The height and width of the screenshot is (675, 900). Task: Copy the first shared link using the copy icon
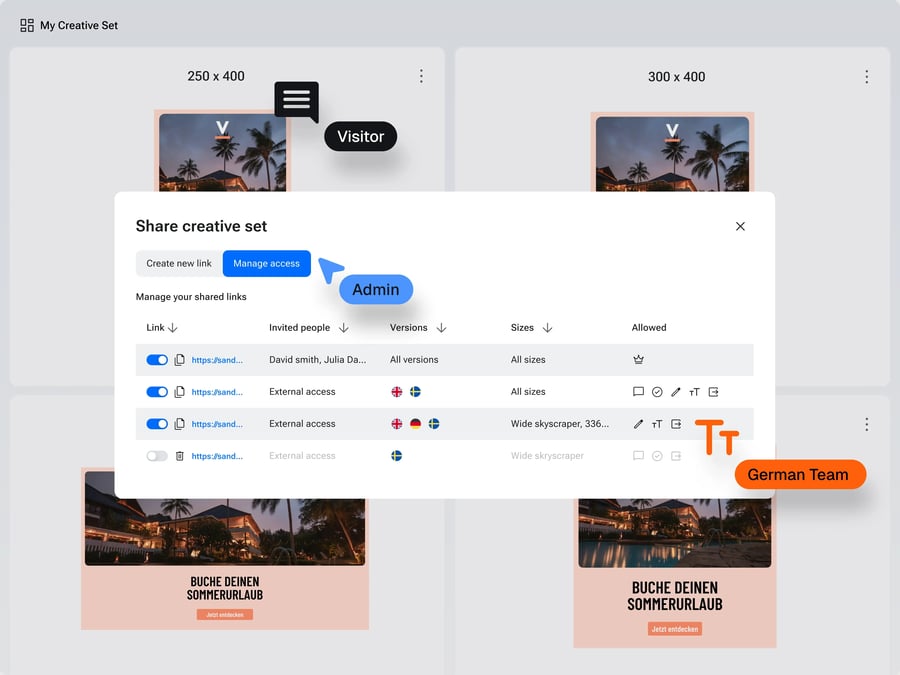pyautogui.click(x=180, y=360)
